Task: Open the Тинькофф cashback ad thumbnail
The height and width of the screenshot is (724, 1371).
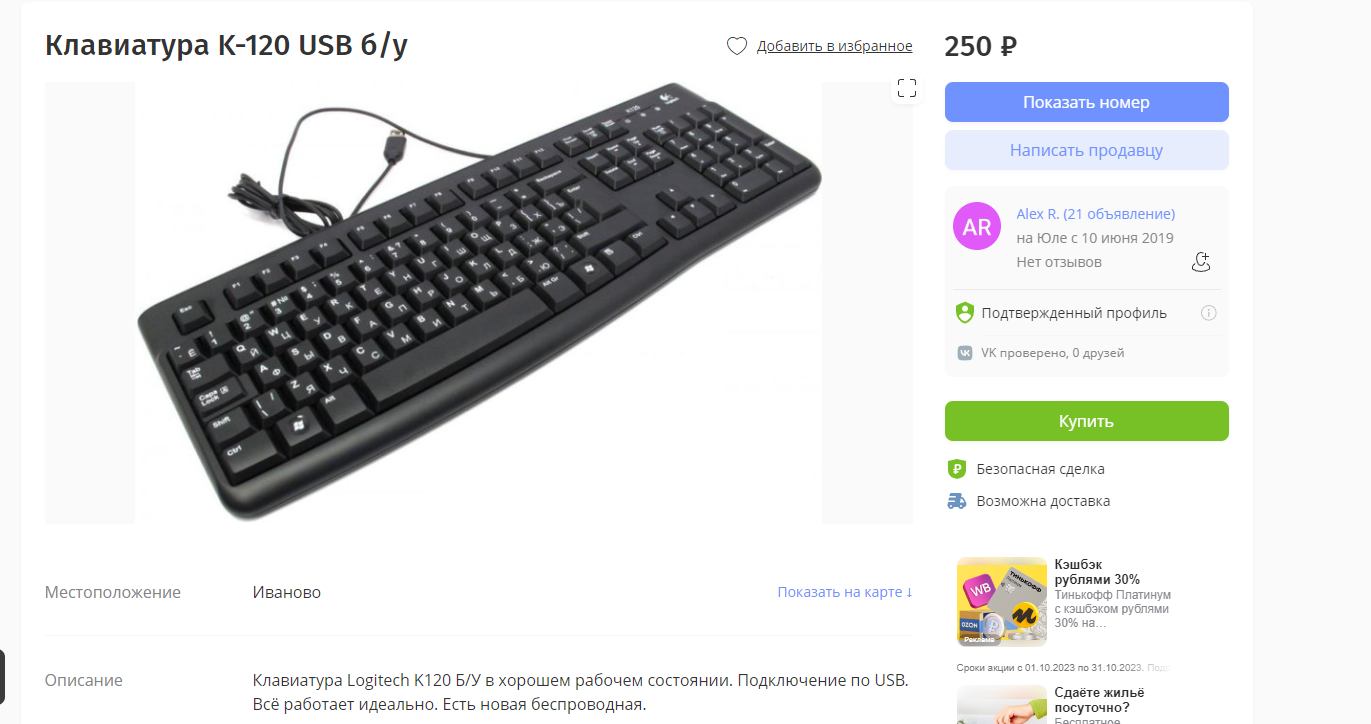Action: click(x=1002, y=602)
